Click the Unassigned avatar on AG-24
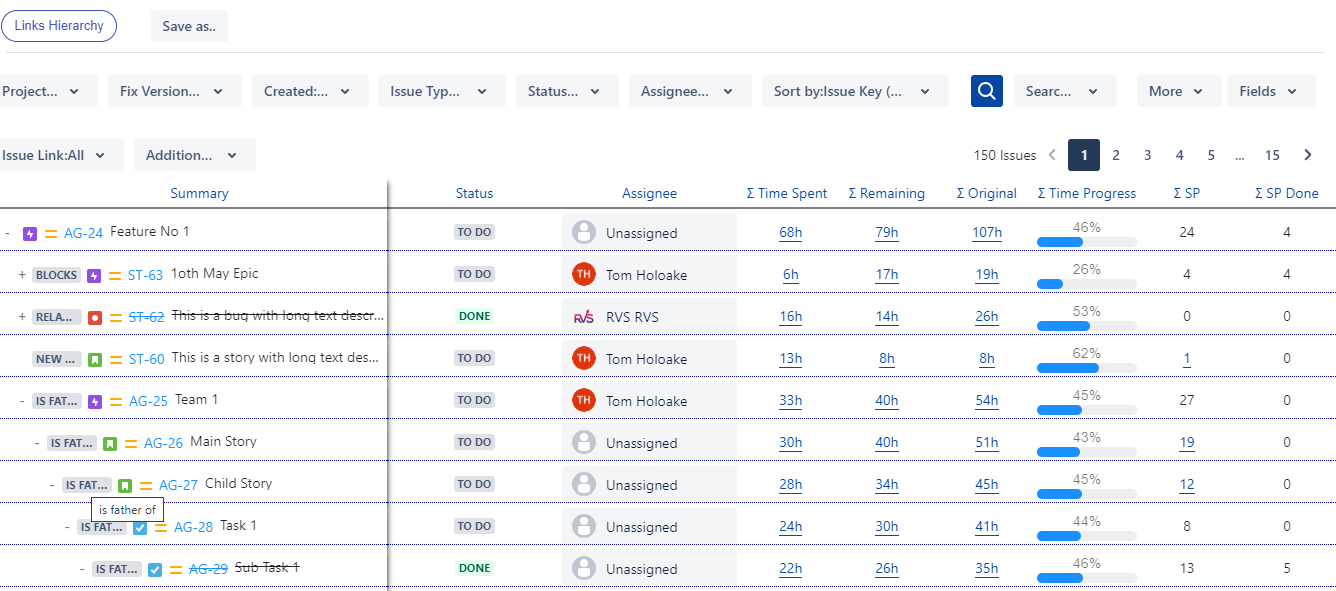The width and height of the screenshot is (1336, 591). (584, 231)
